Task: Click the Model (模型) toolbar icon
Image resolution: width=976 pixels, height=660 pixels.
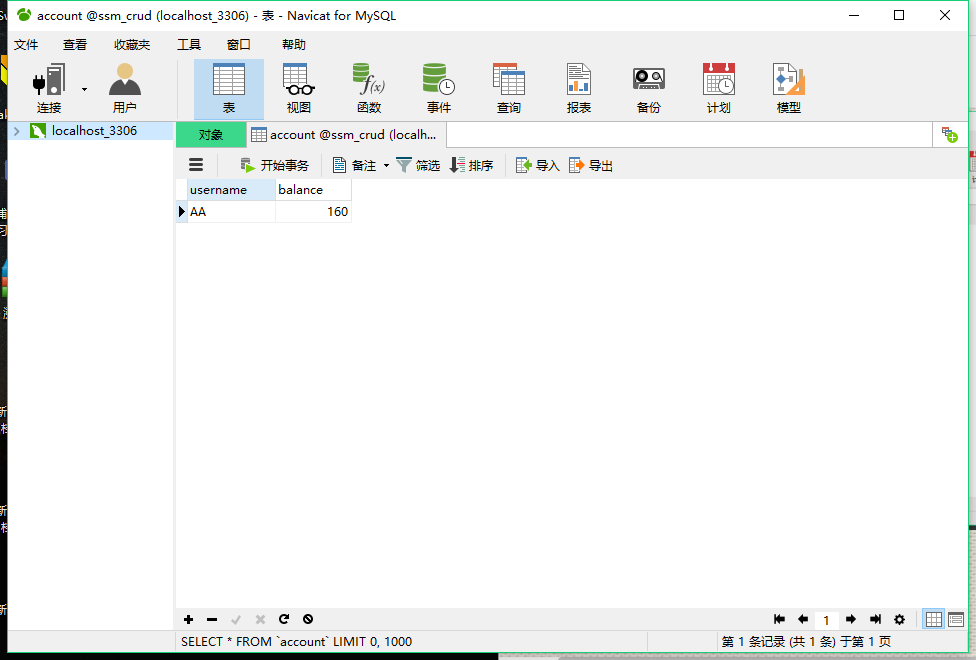Action: 788,81
